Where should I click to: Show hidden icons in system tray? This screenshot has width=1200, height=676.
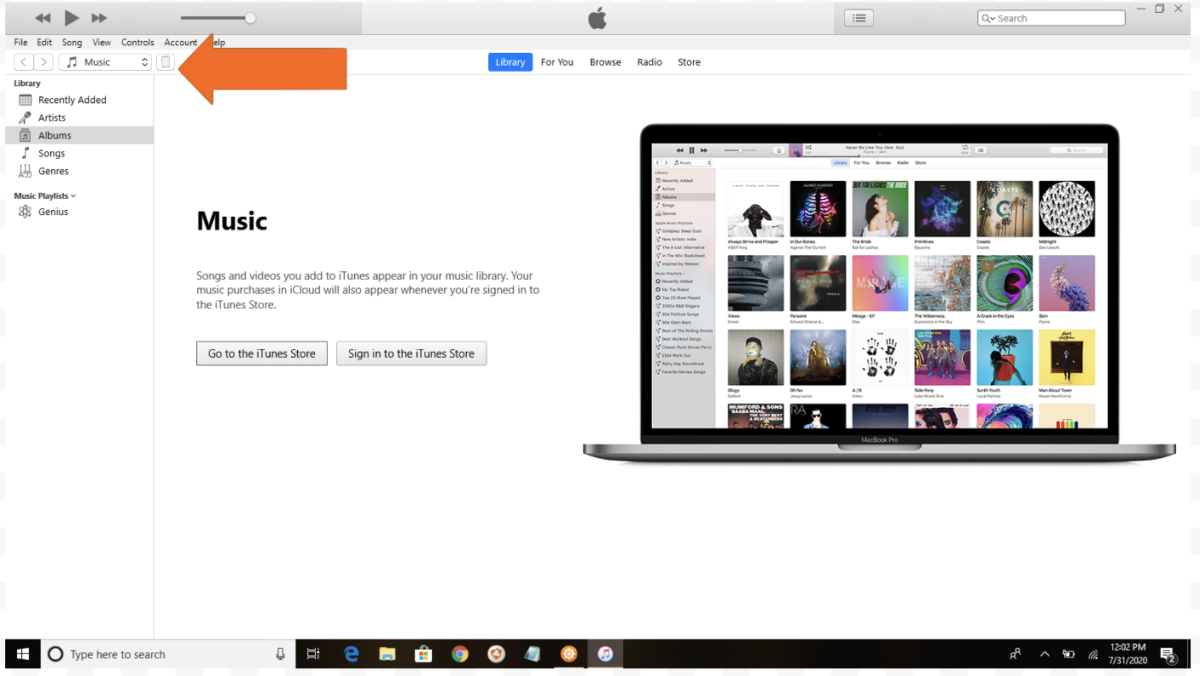[1044, 654]
